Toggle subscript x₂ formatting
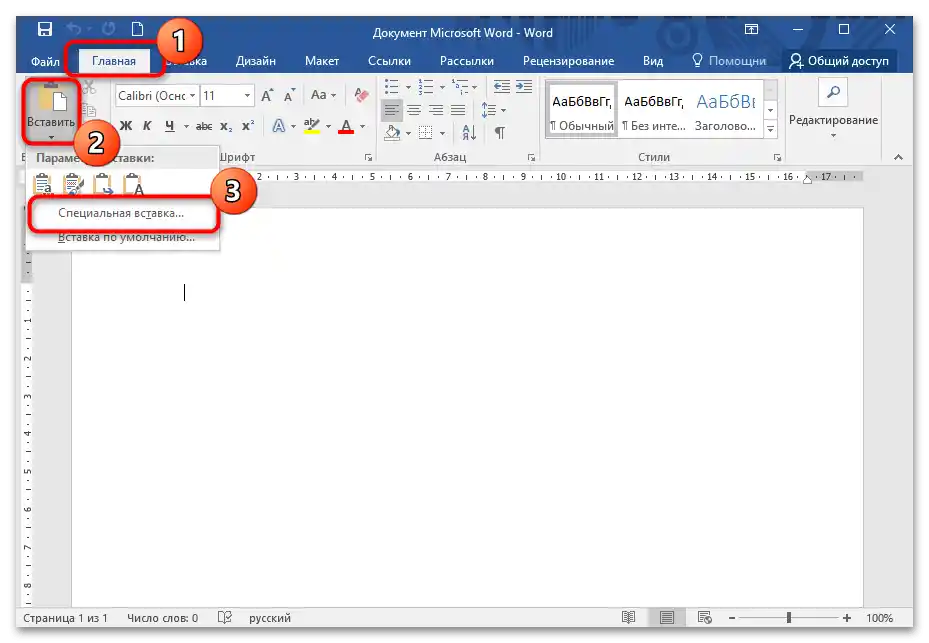The height and width of the screenshot is (643, 929). click(226, 126)
